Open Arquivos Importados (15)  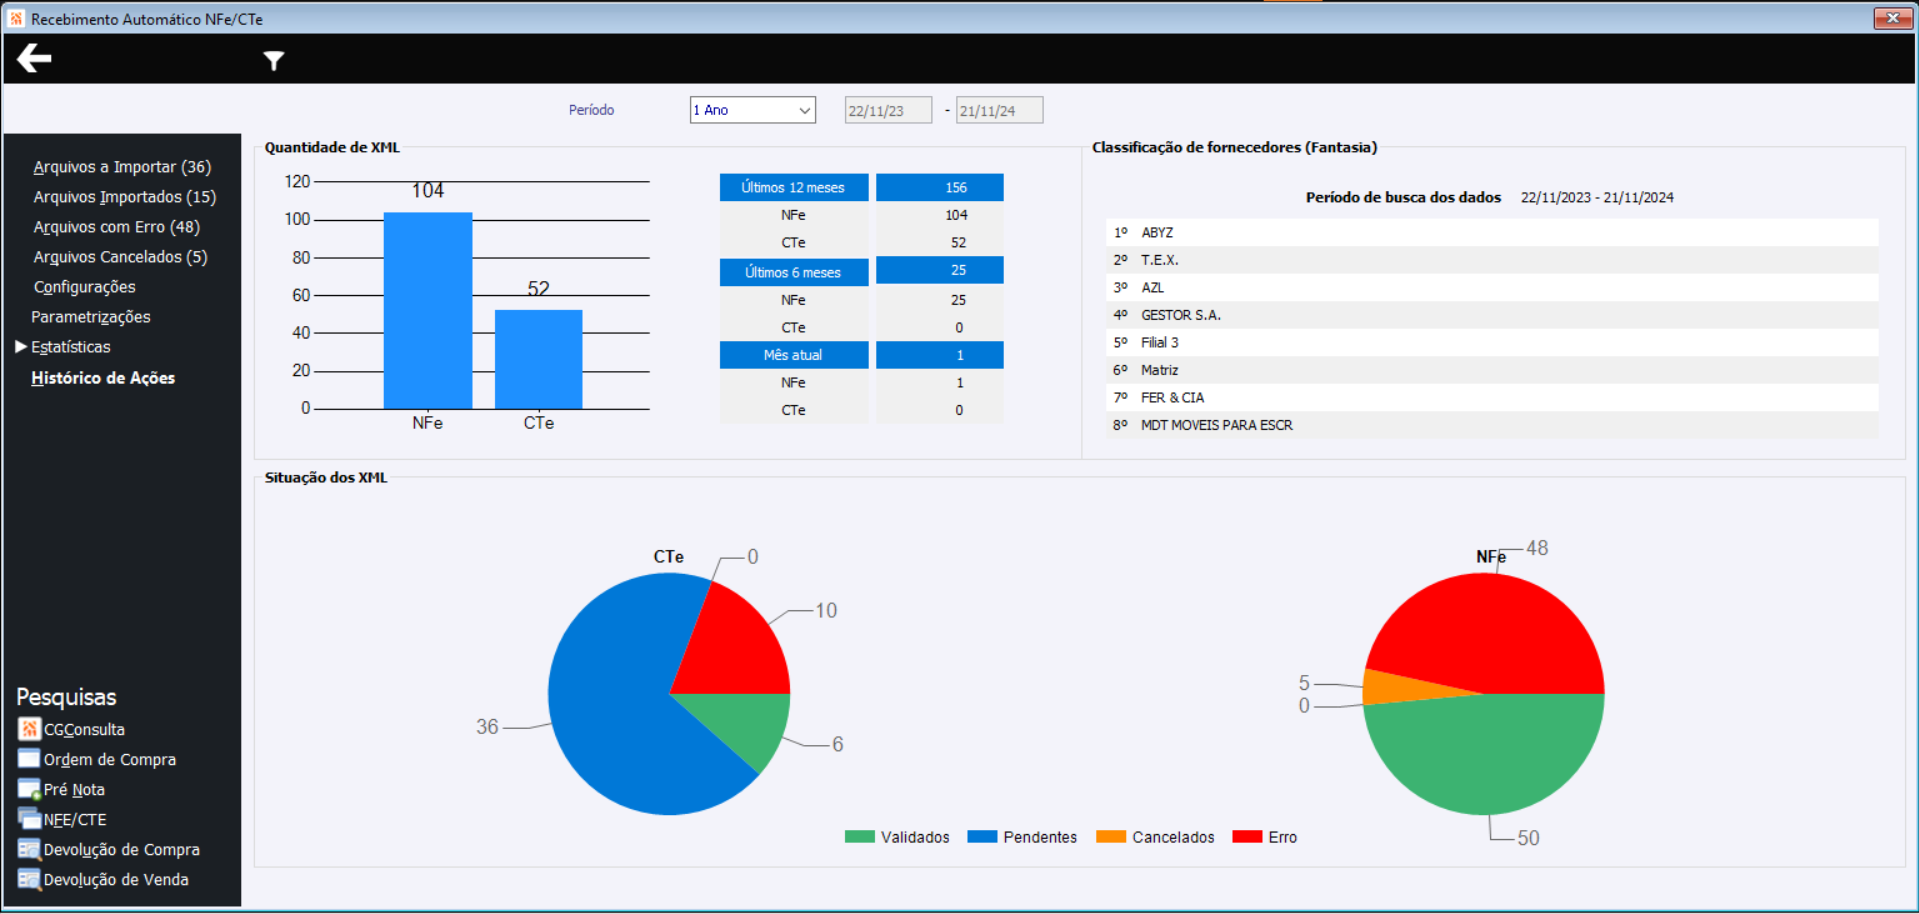125,197
